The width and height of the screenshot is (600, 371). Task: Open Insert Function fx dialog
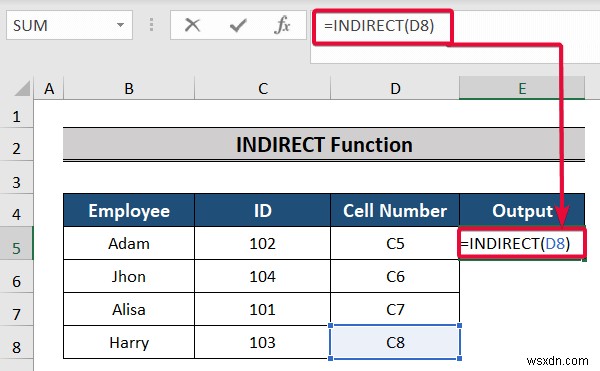coord(282,25)
